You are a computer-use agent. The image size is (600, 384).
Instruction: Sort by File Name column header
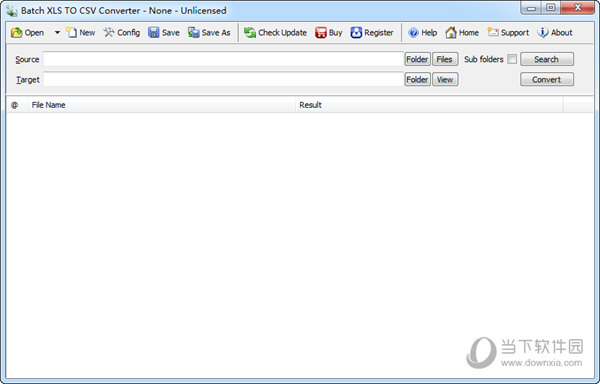point(161,105)
